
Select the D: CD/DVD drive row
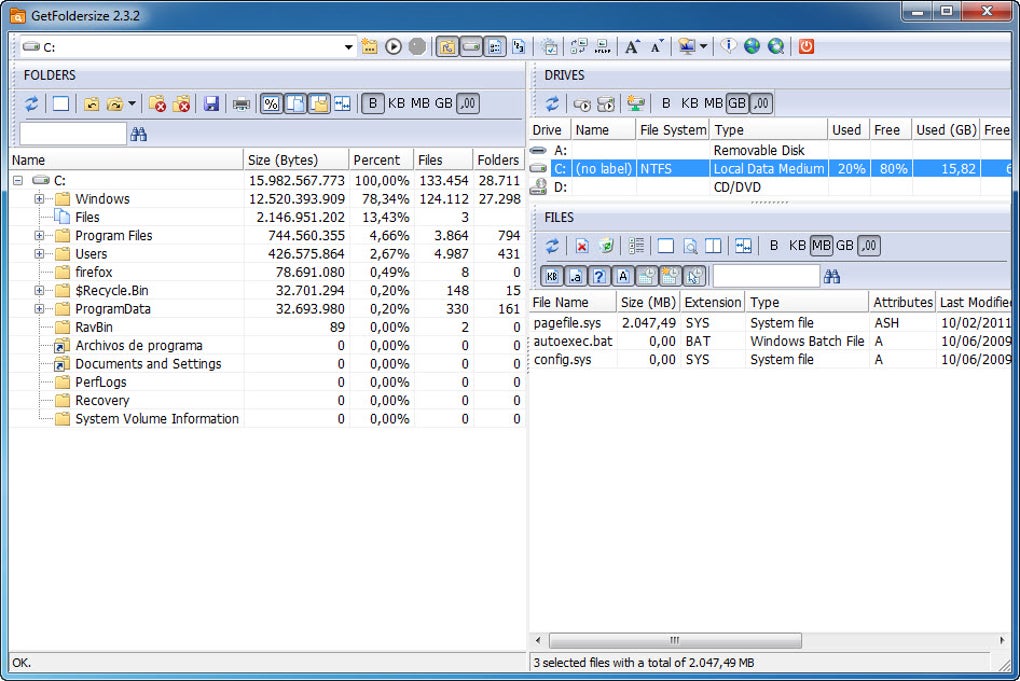pyautogui.click(x=770, y=187)
